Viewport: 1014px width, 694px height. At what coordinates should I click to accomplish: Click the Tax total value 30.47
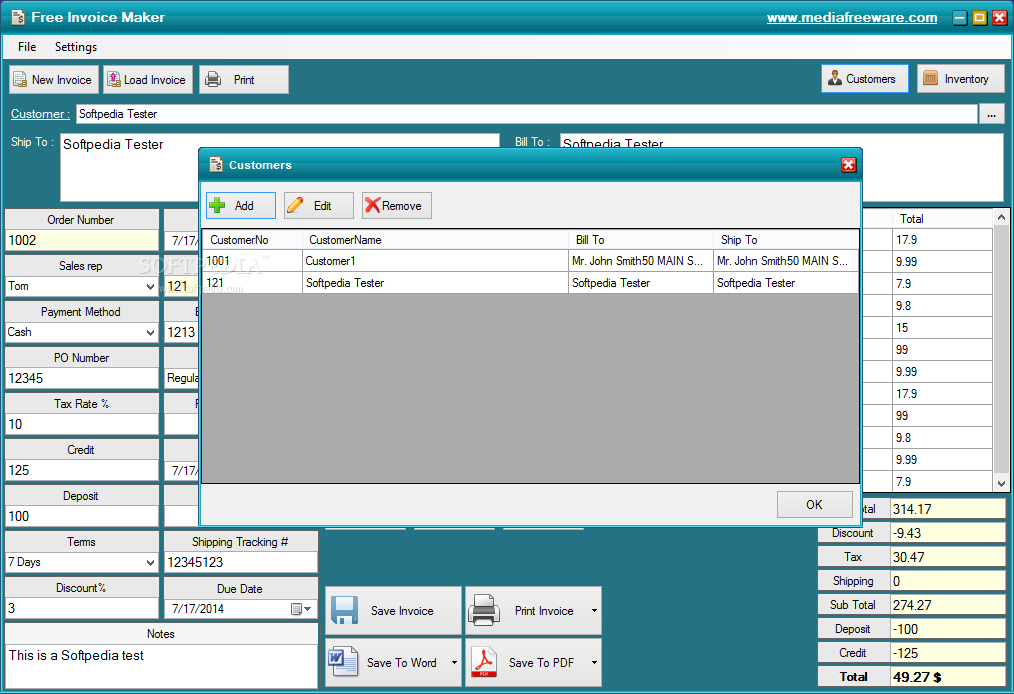(947, 557)
